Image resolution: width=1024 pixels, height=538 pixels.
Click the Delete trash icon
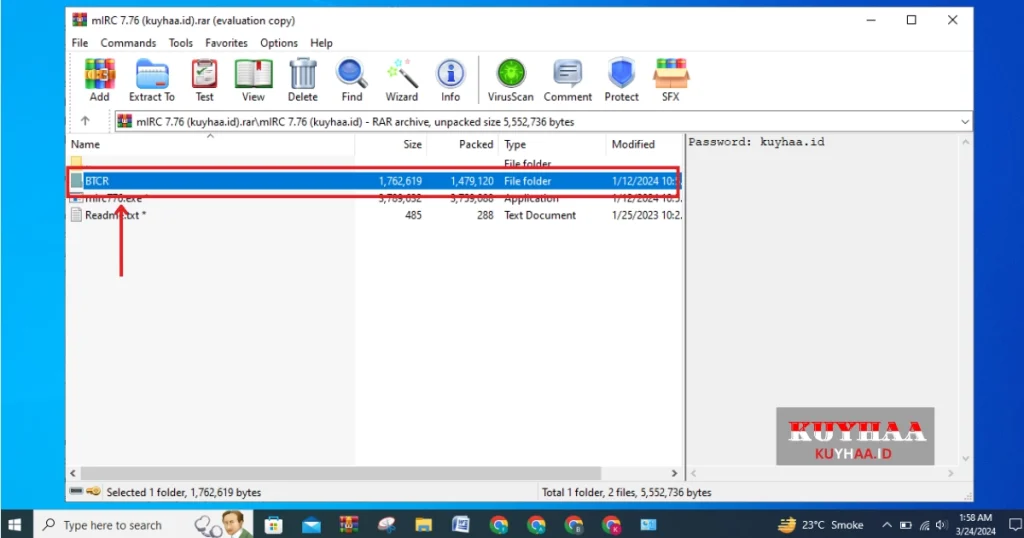point(302,80)
